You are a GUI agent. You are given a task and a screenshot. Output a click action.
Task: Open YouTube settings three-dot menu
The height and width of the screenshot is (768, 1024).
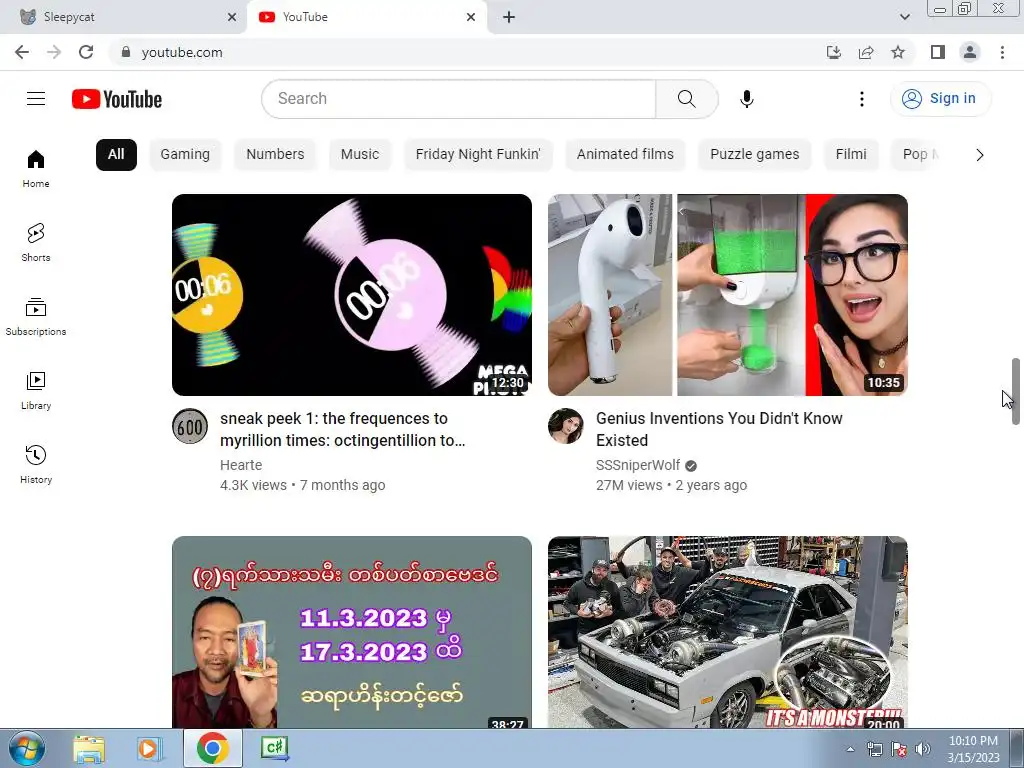[861, 99]
